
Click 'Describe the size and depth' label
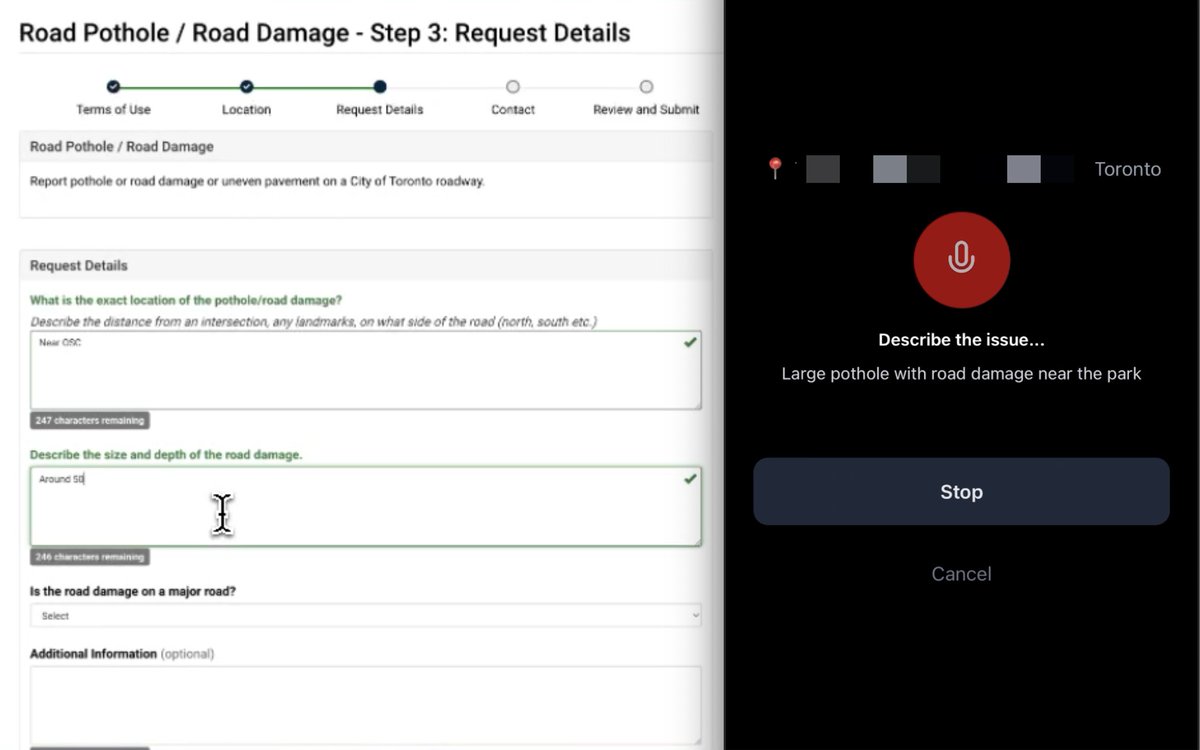pyautogui.click(x=166, y=455)
